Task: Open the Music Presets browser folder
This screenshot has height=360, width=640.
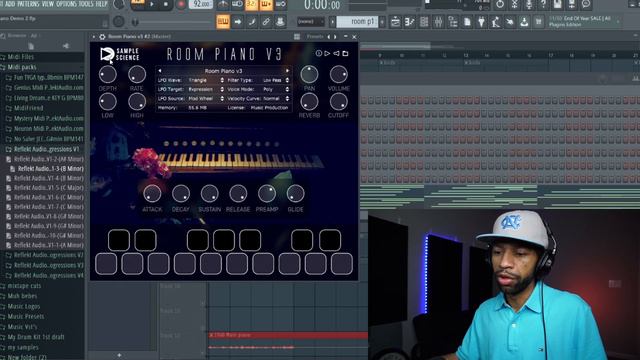Action: 26,317
